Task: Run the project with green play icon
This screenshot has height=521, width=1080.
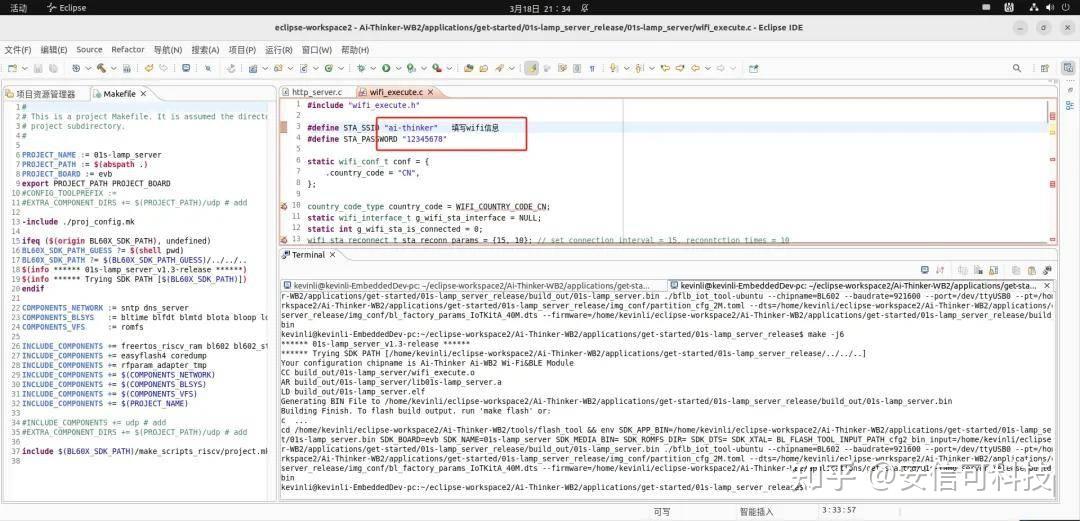Action: (x=386, y=68)
